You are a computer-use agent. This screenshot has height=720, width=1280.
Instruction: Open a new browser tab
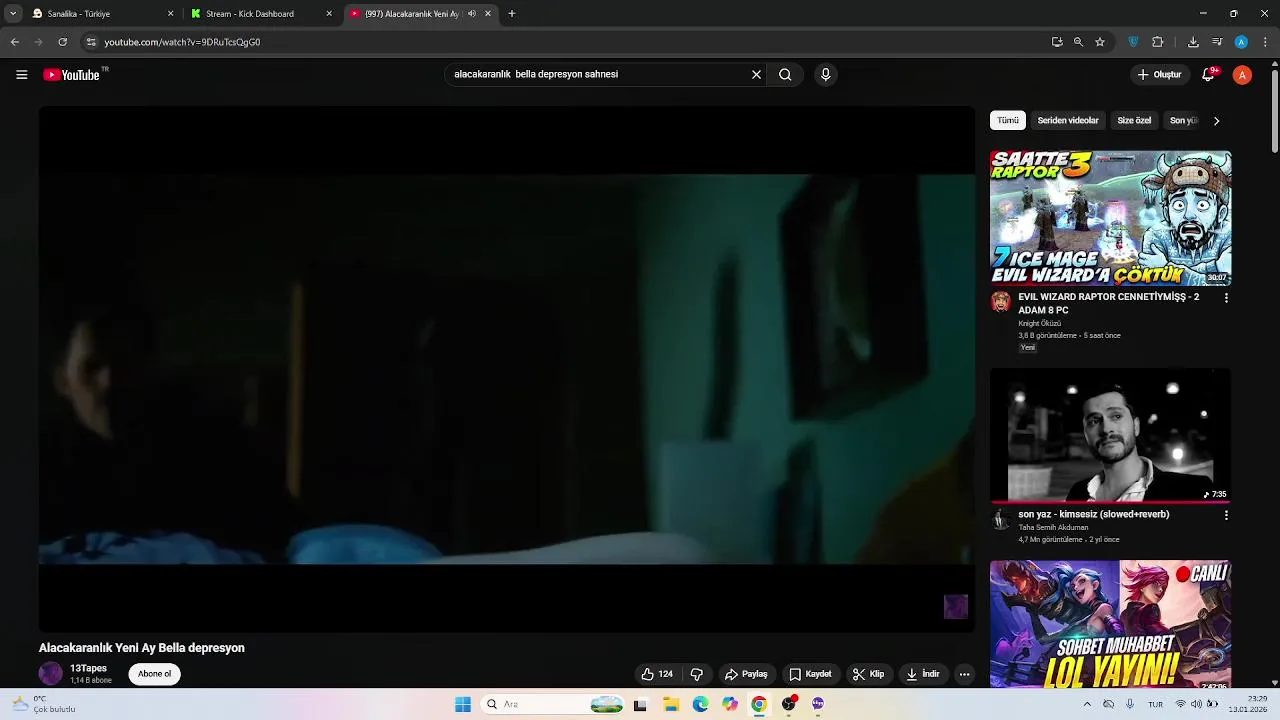[512, 14]
